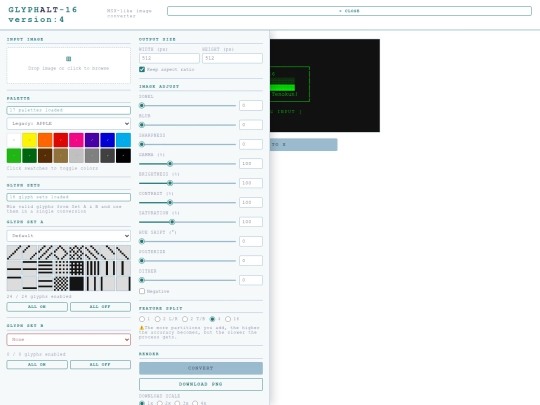
Task: Choose 2x download scale
Action: tap(160, 403)
